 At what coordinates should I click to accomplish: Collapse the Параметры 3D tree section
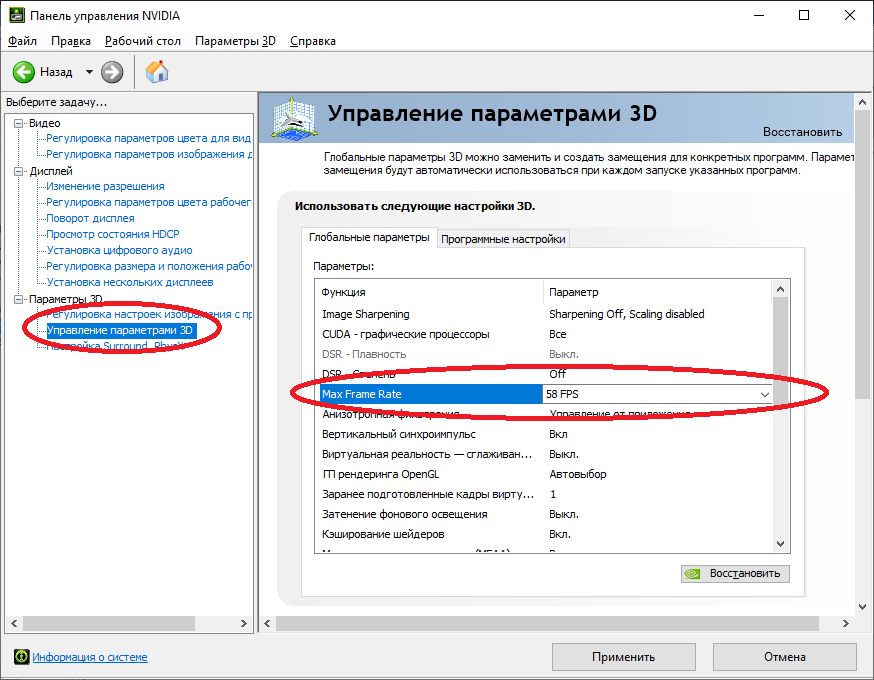pyautogui.click(x=19, y=299)
